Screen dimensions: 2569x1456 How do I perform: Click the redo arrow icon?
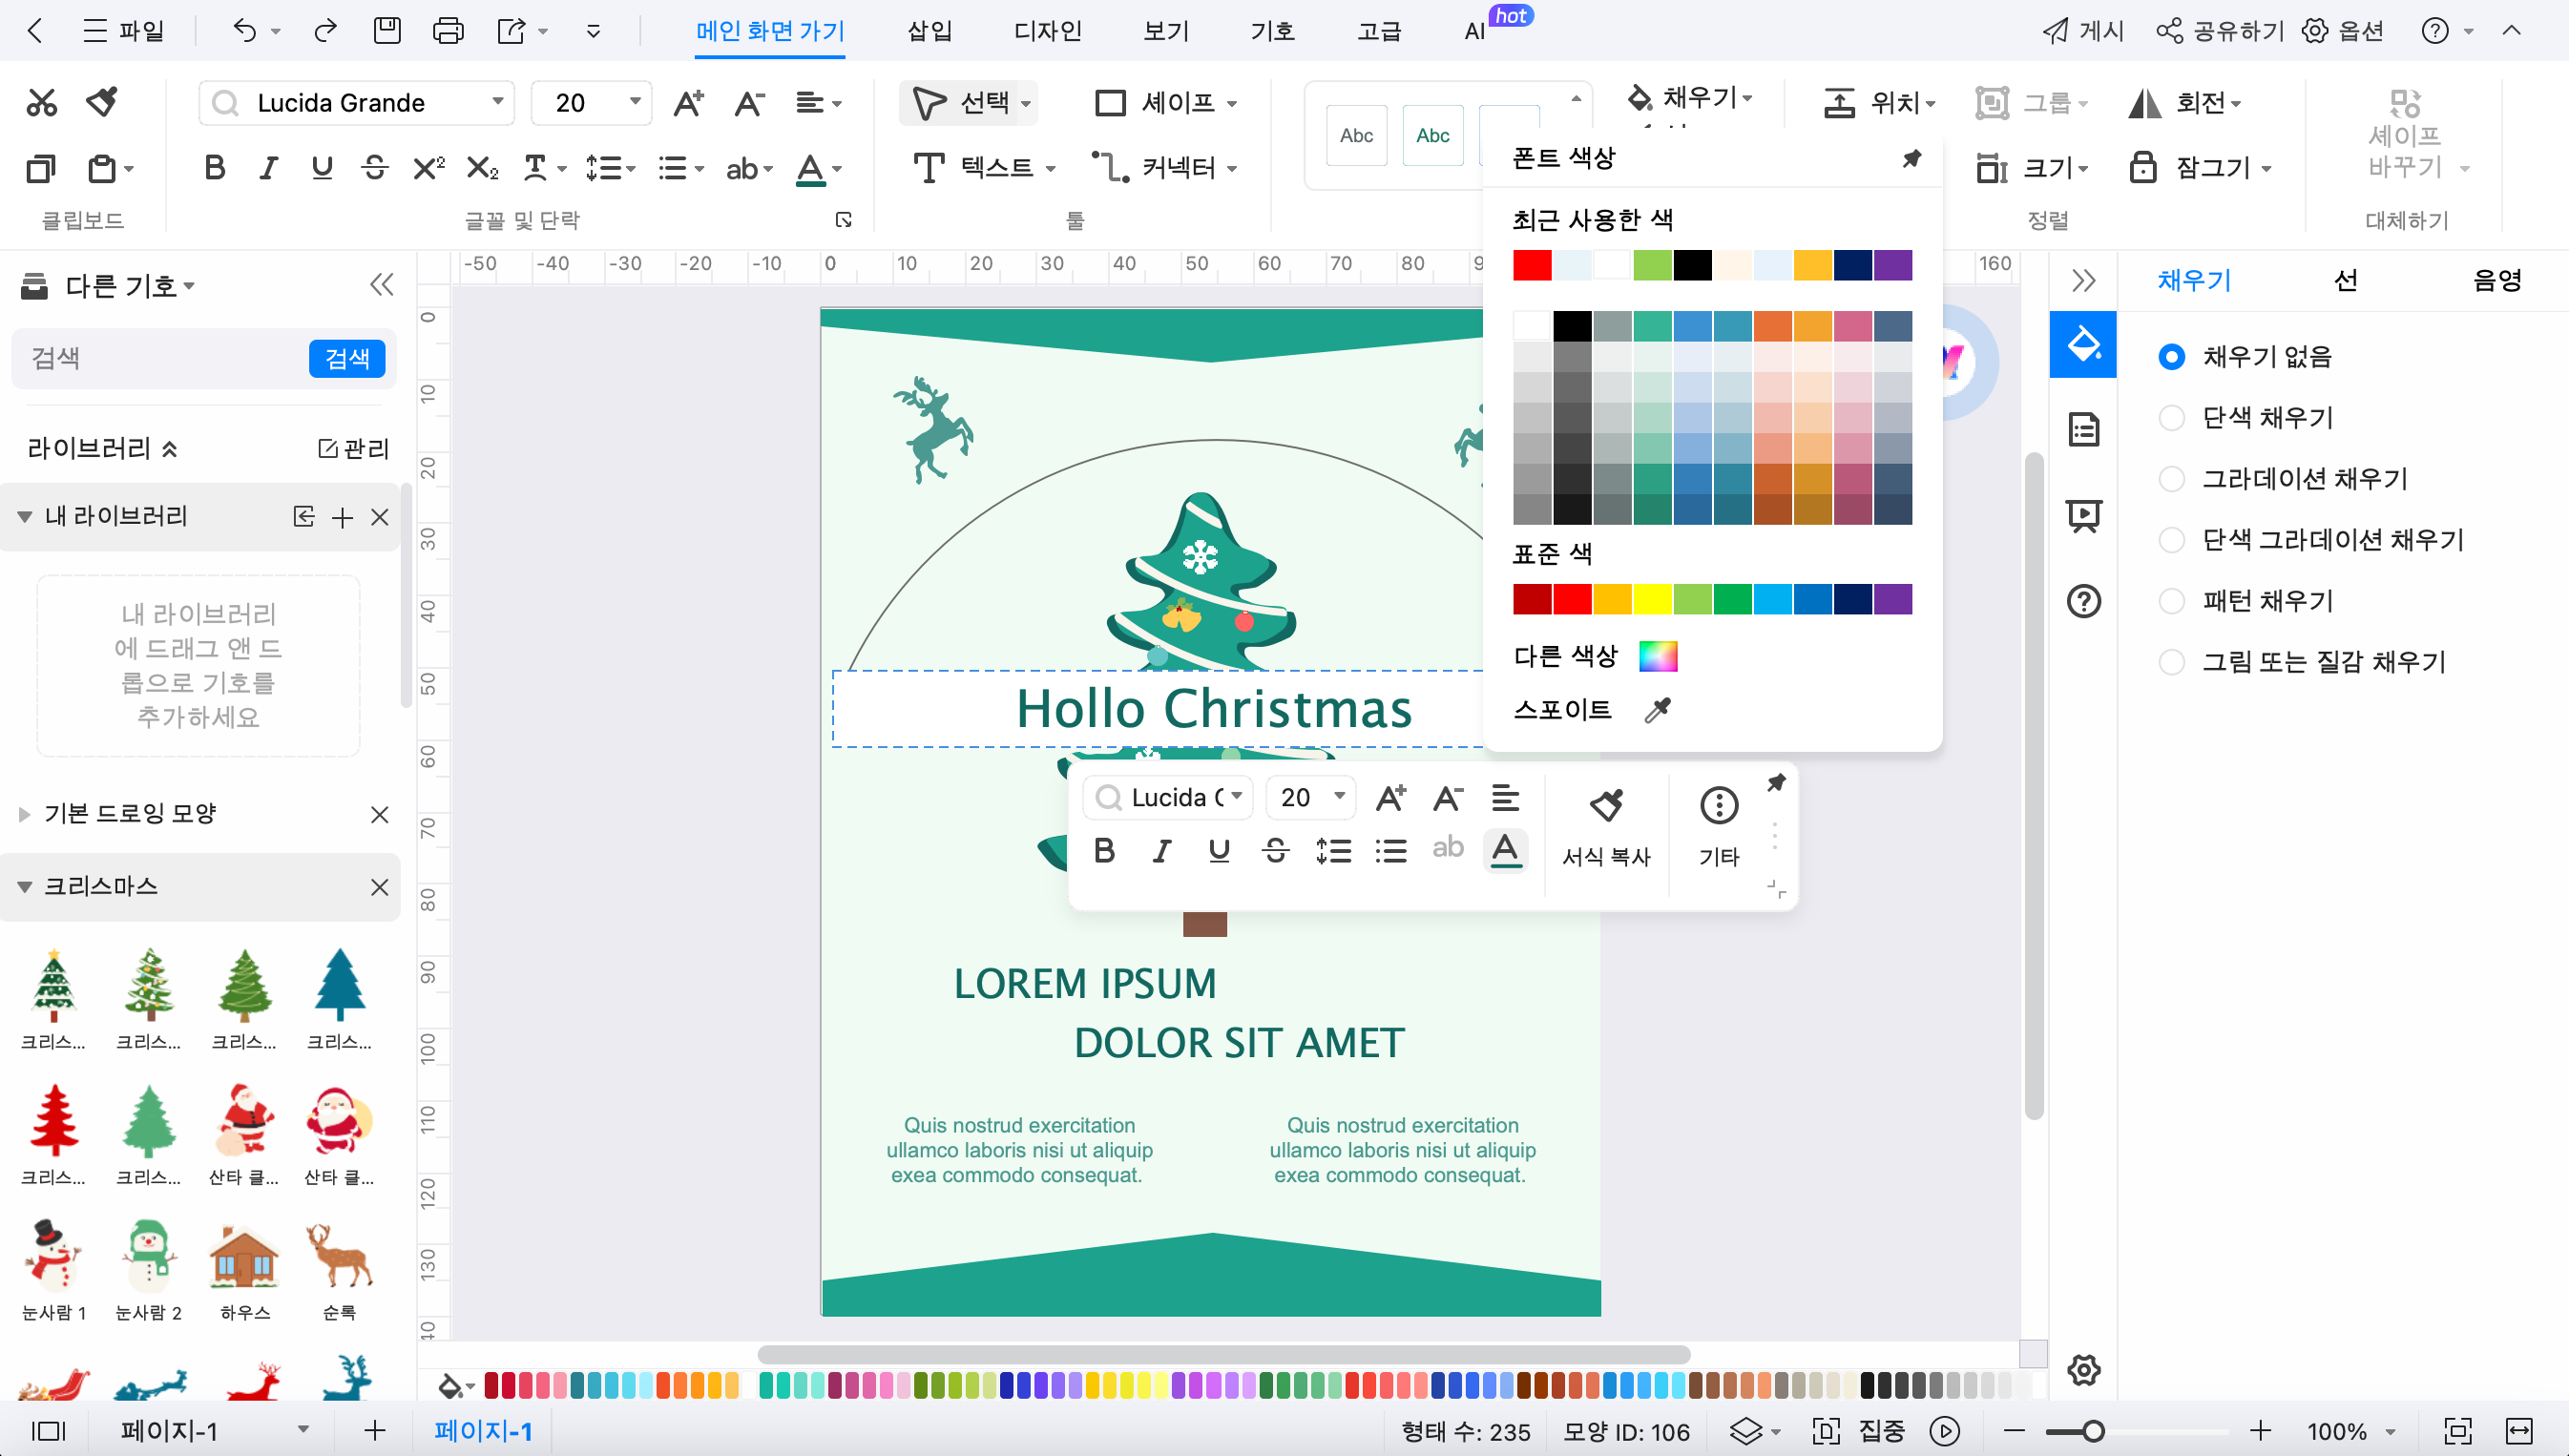pos(325,31)
